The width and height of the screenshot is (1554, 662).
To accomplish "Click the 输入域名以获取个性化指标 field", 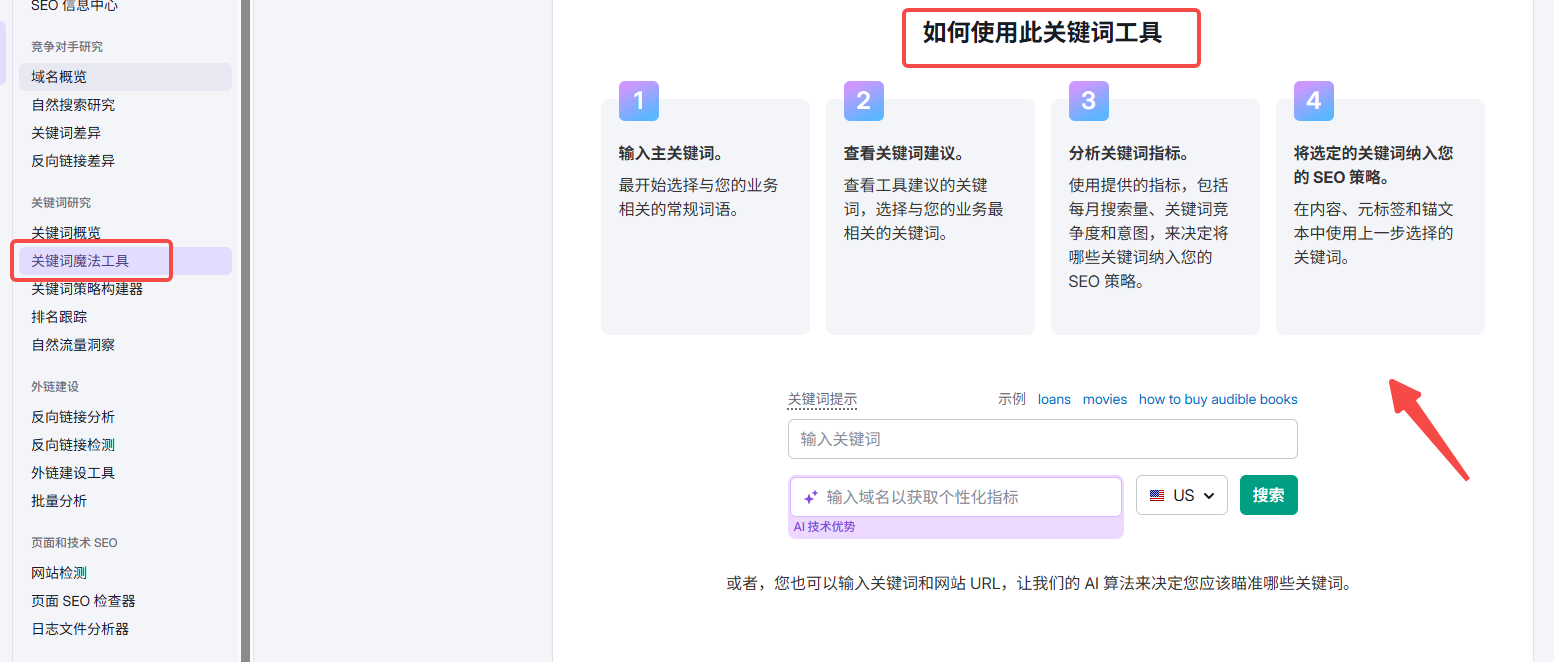I will [x=955, y=497].
